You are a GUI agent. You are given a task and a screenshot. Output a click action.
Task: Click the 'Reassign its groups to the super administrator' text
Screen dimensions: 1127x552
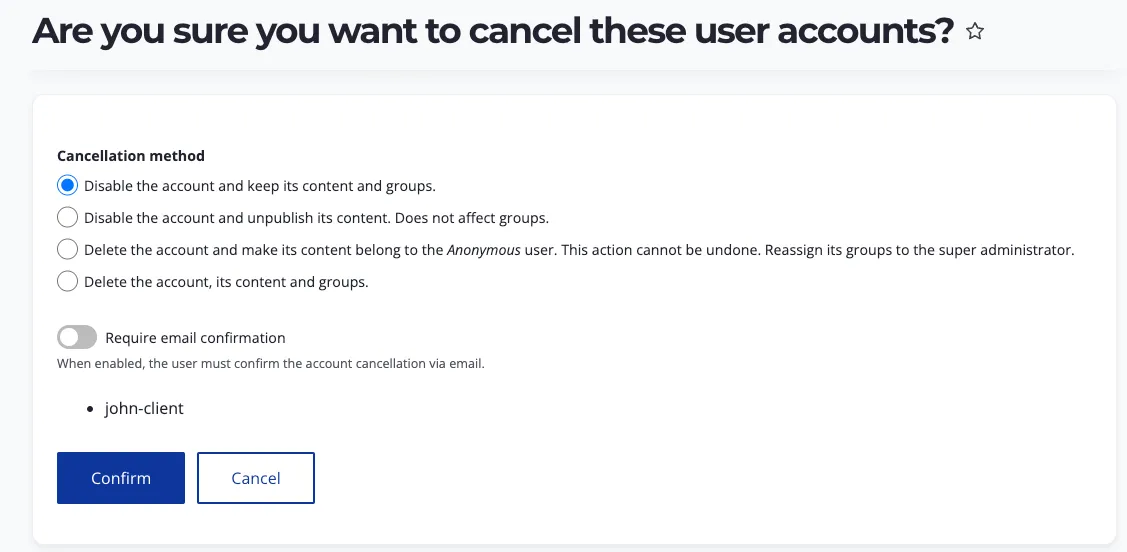919,250
